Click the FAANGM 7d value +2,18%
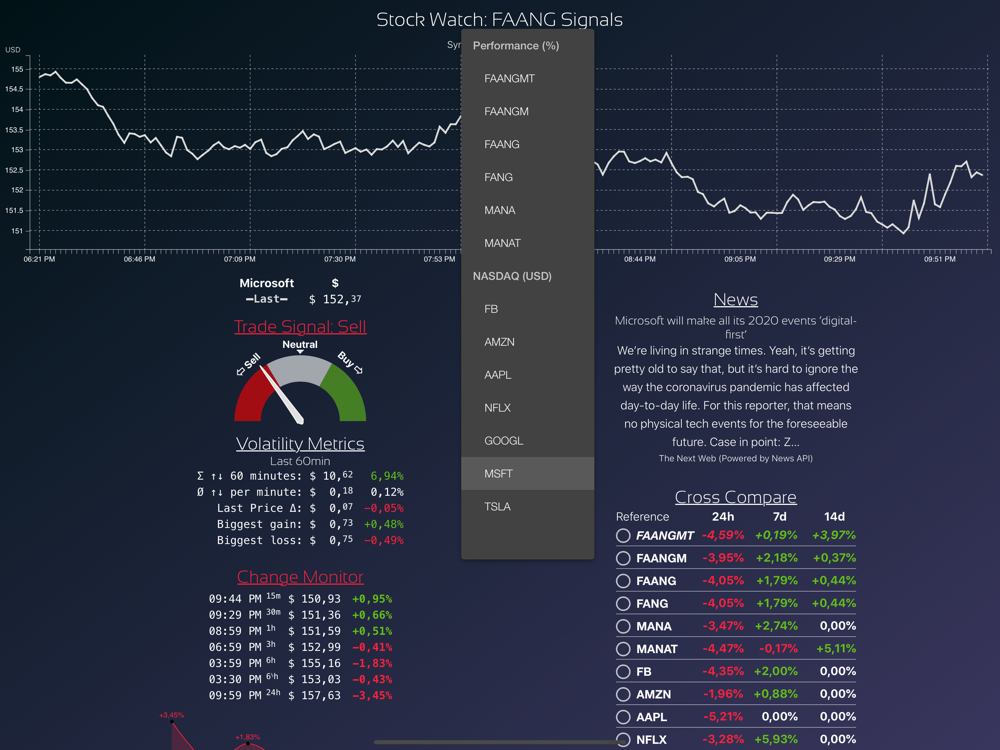This screenshot has height=750, width=1000. pos(776,558)
